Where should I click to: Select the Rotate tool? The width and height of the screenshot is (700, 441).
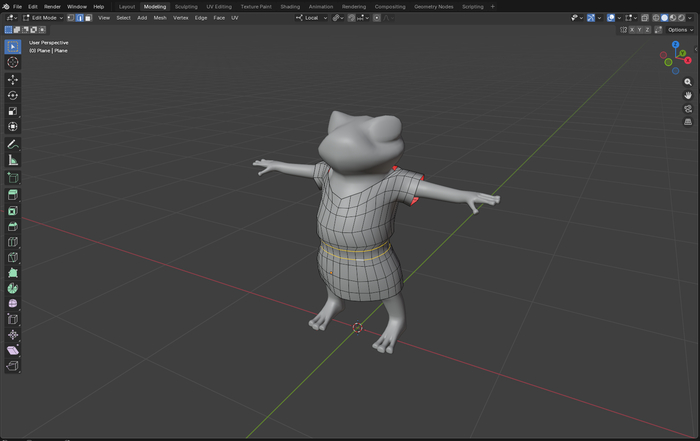pyautogui.click(x=13, y=95)
